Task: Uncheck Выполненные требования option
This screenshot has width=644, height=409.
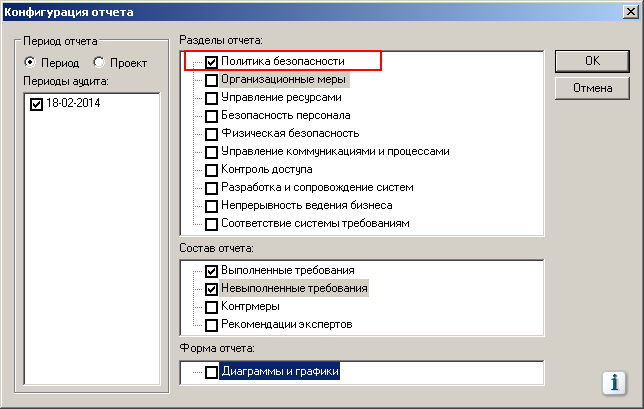Action: pos(211,271)
